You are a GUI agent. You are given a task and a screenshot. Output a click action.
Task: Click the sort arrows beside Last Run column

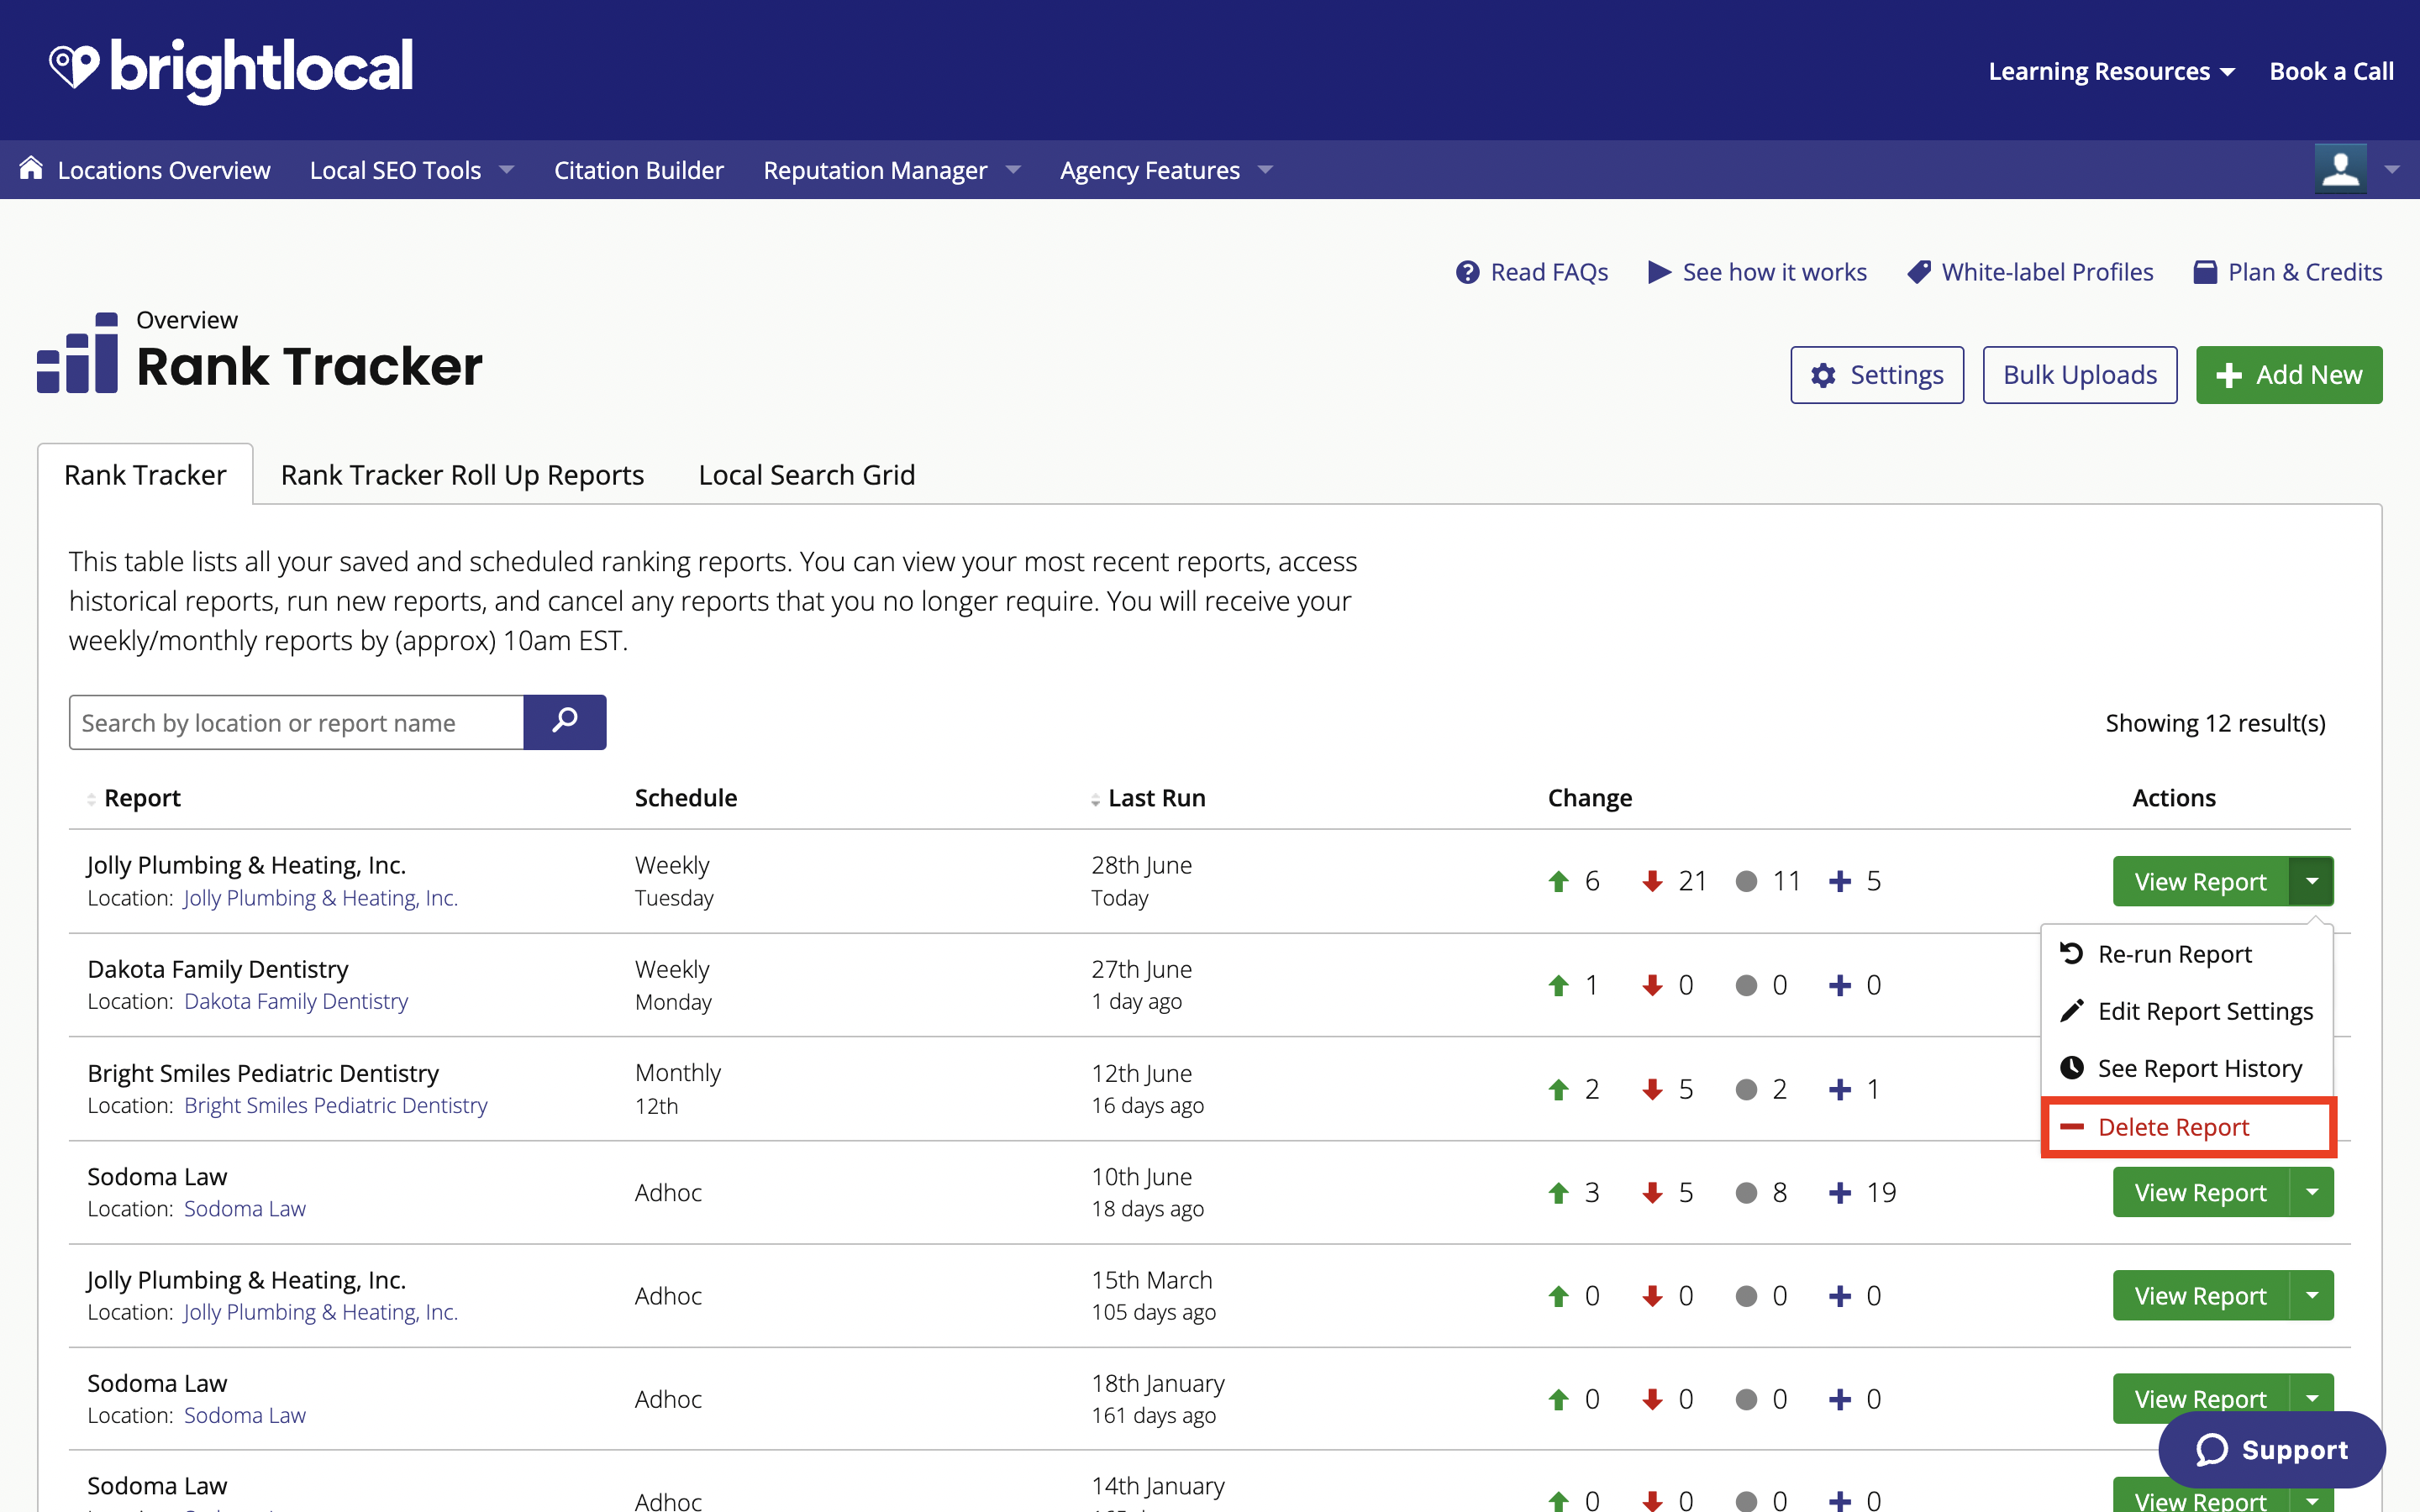(x=1095, y=799)
